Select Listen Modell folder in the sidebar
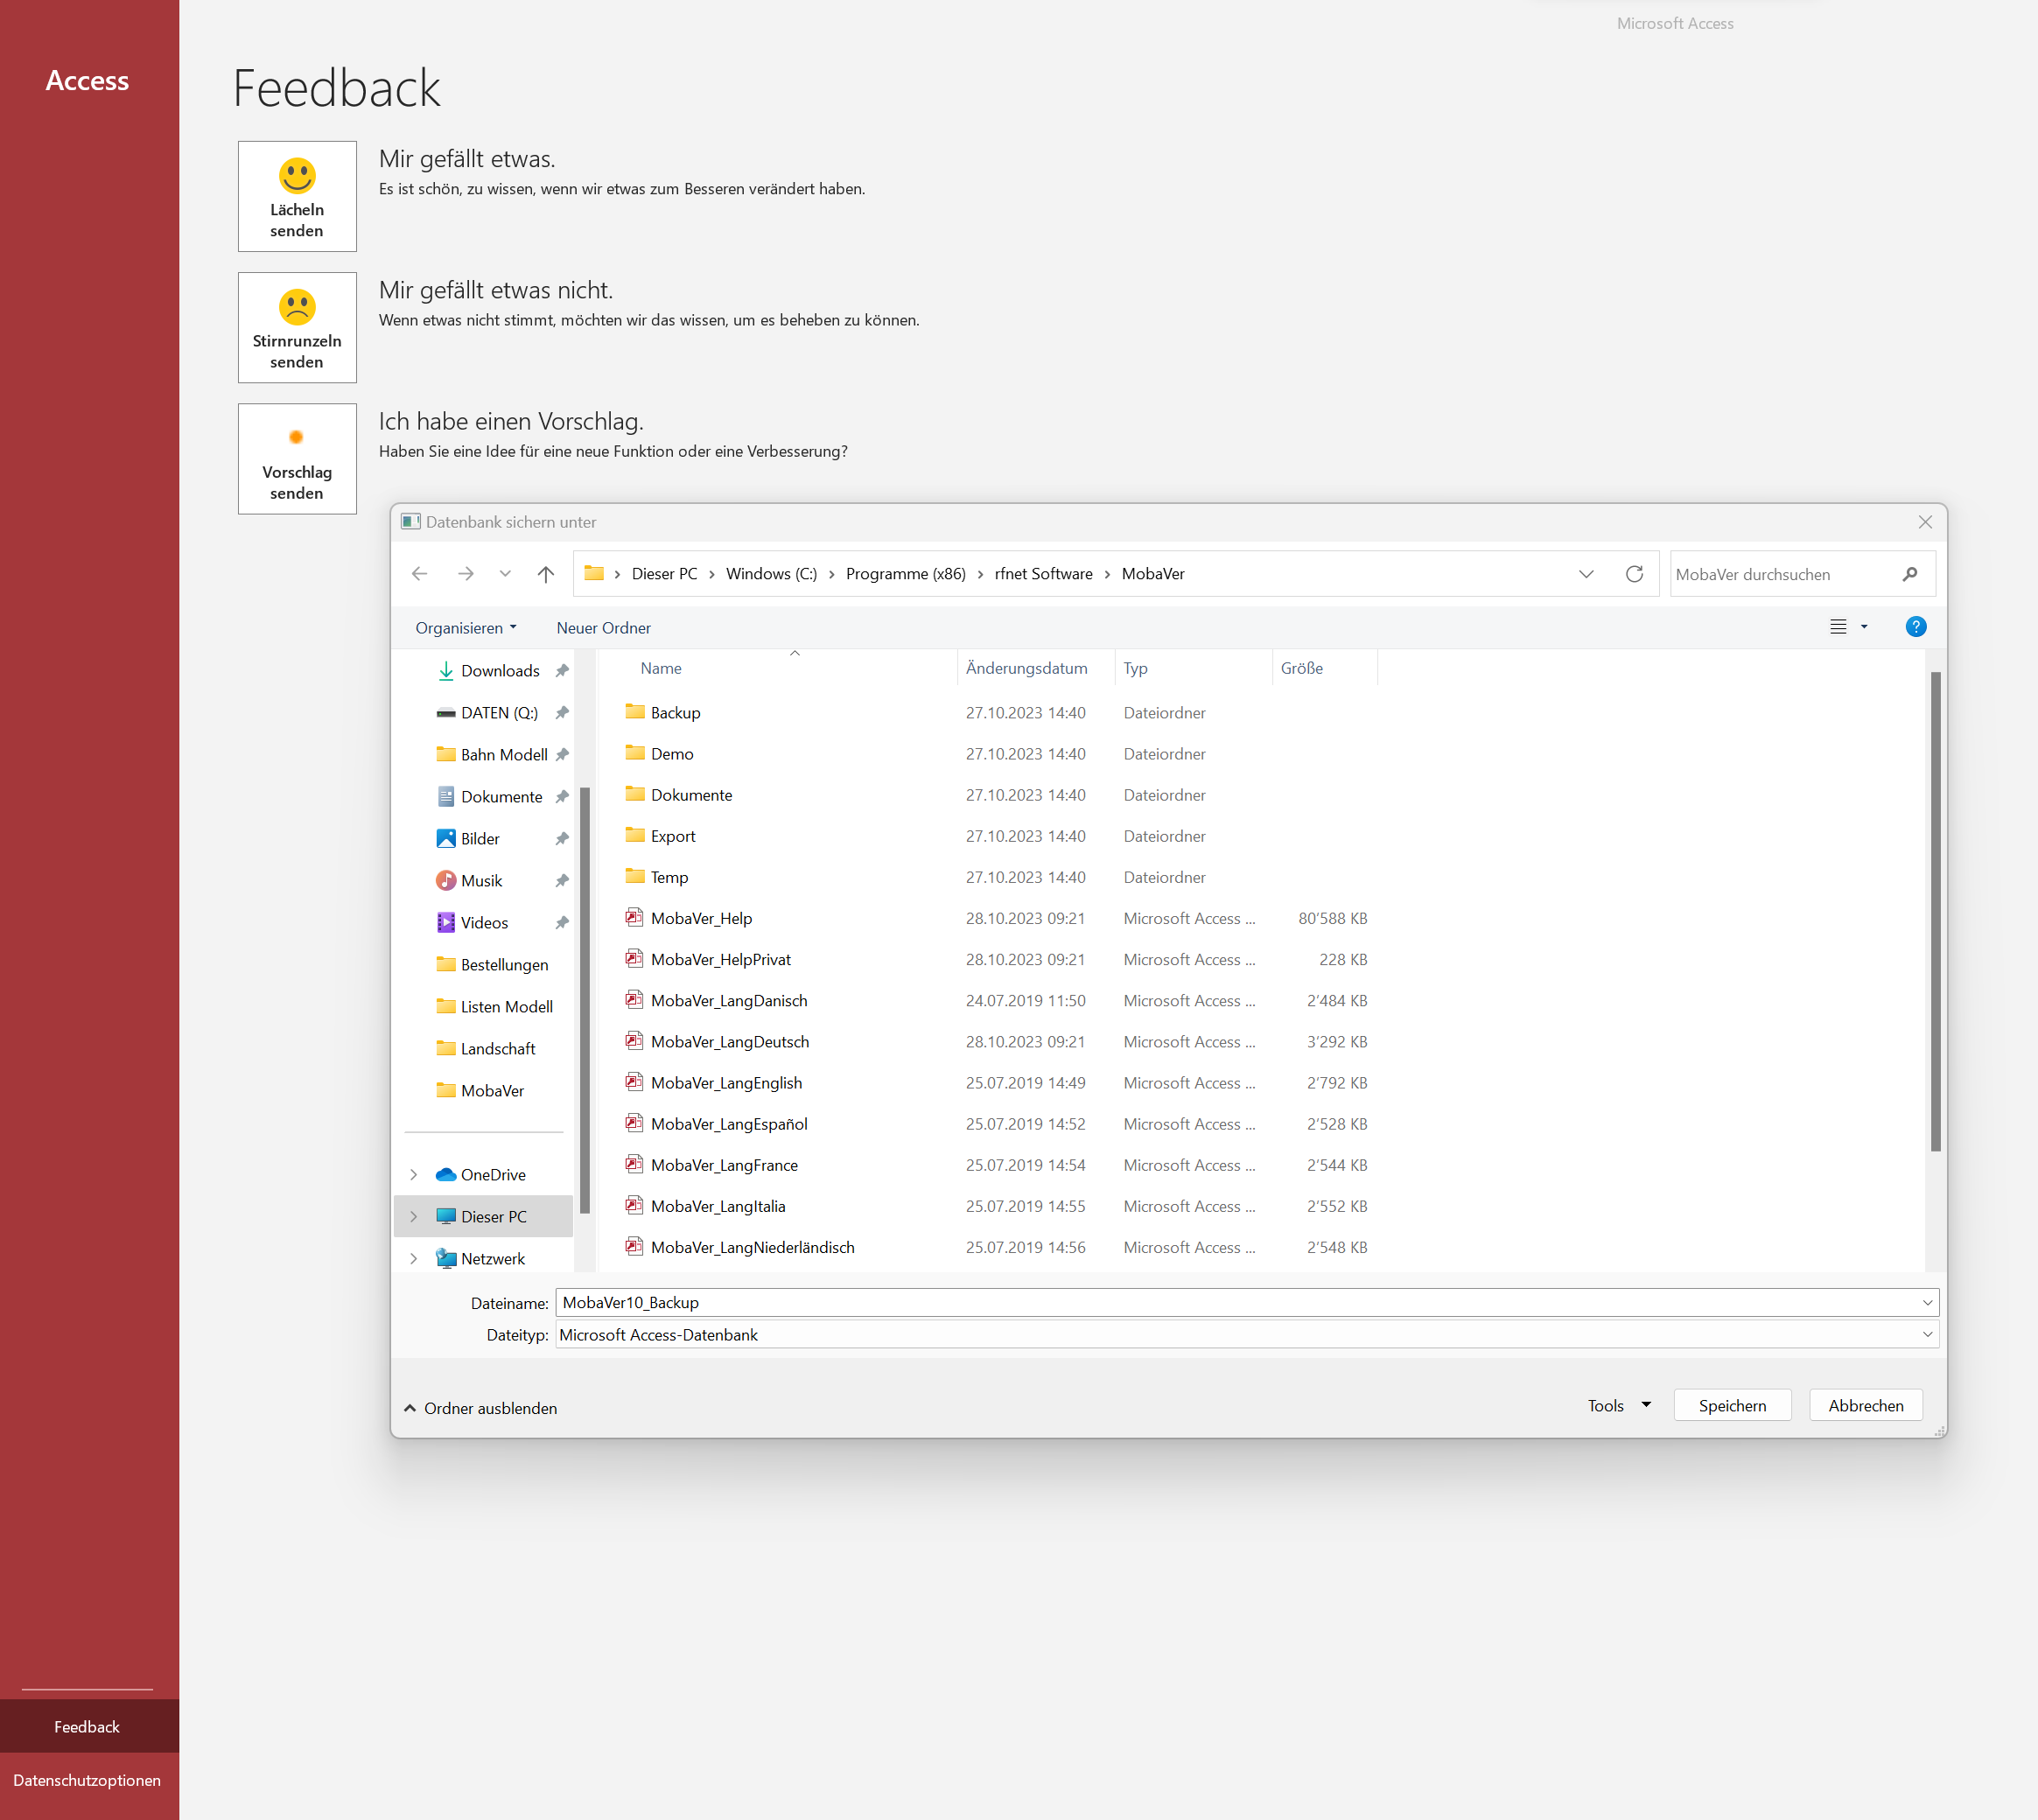The image size is (2038, 1820). pyautogui.click(x=495, y=1007)
